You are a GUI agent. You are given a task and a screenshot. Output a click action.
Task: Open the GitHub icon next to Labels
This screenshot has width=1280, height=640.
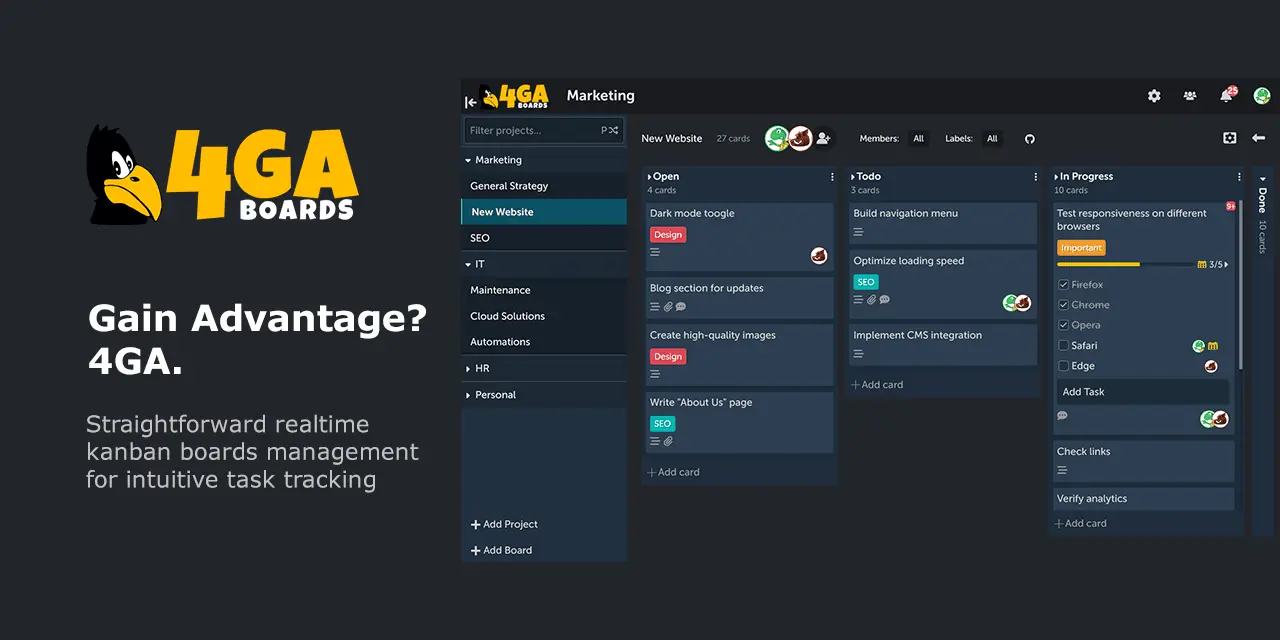tap(1029, 139)
